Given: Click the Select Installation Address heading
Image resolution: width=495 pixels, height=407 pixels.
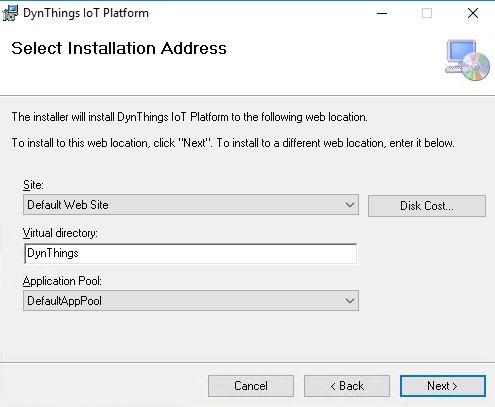Looking at the screenshot, I should (x=119, y=48).
